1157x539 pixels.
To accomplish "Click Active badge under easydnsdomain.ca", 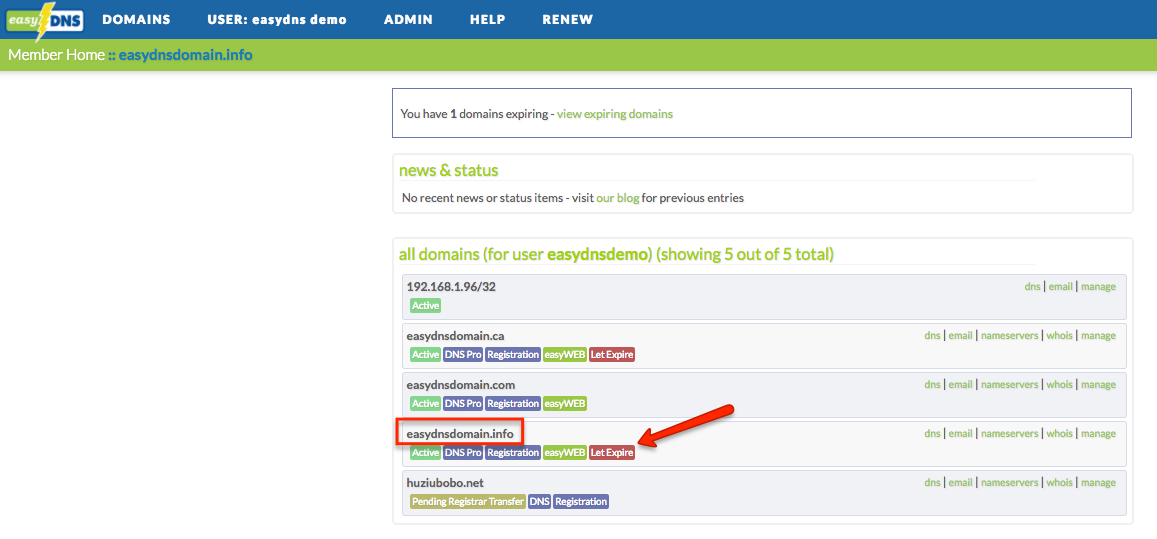I will pyautogui.click(x=426, y=354).
